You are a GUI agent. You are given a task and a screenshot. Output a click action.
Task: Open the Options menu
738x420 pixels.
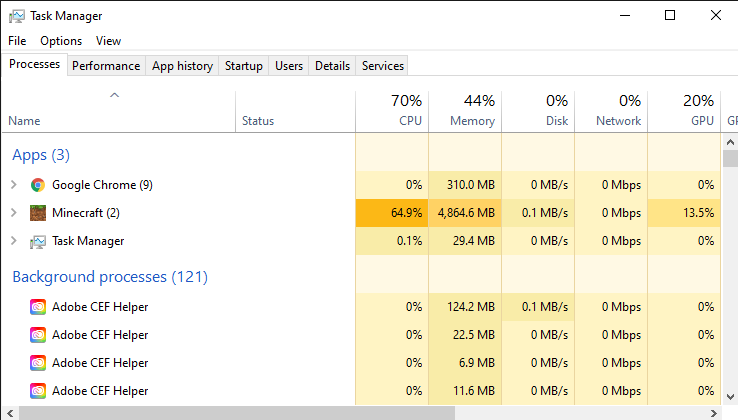click(61, 41)
